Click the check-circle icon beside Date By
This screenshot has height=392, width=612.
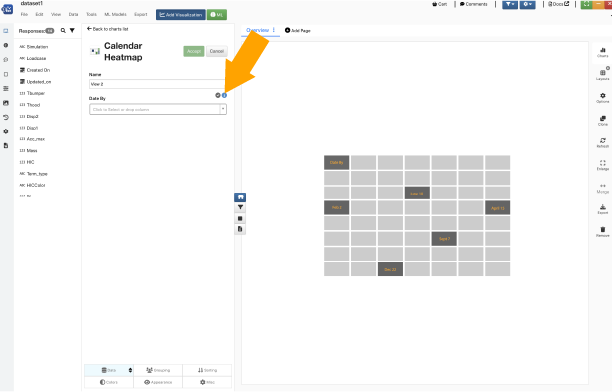pos(218,95)
